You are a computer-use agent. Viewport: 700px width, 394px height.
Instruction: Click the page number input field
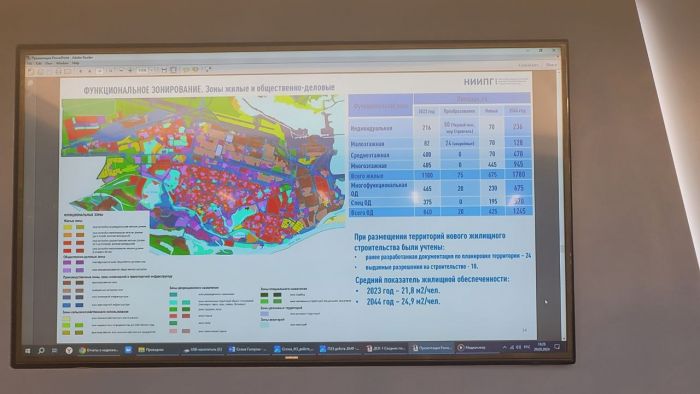click(x=100, y=71)
